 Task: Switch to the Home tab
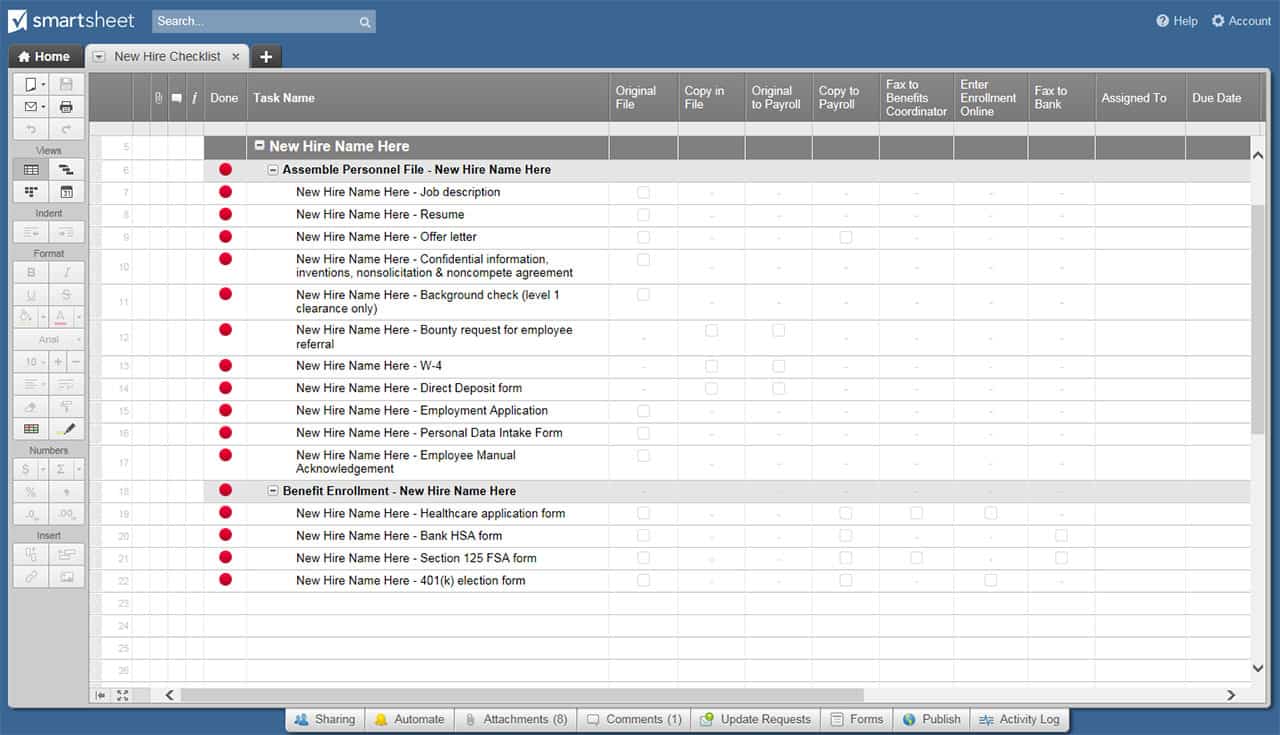click(x=44, y=57)
